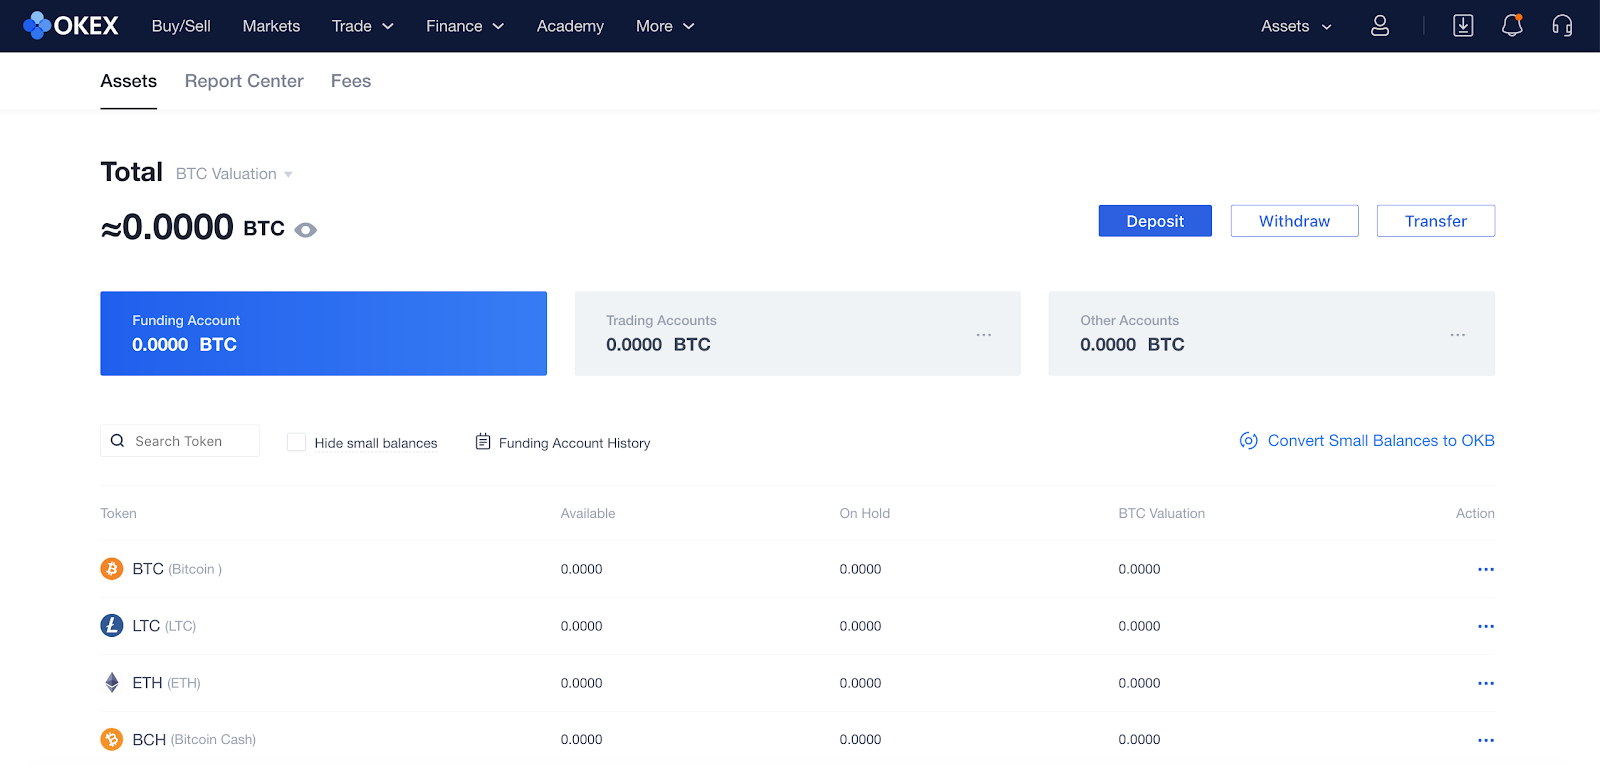Enable Hide small balances checkbox
This screenshot has width=1600, height=766.
[x=296, y=442]
